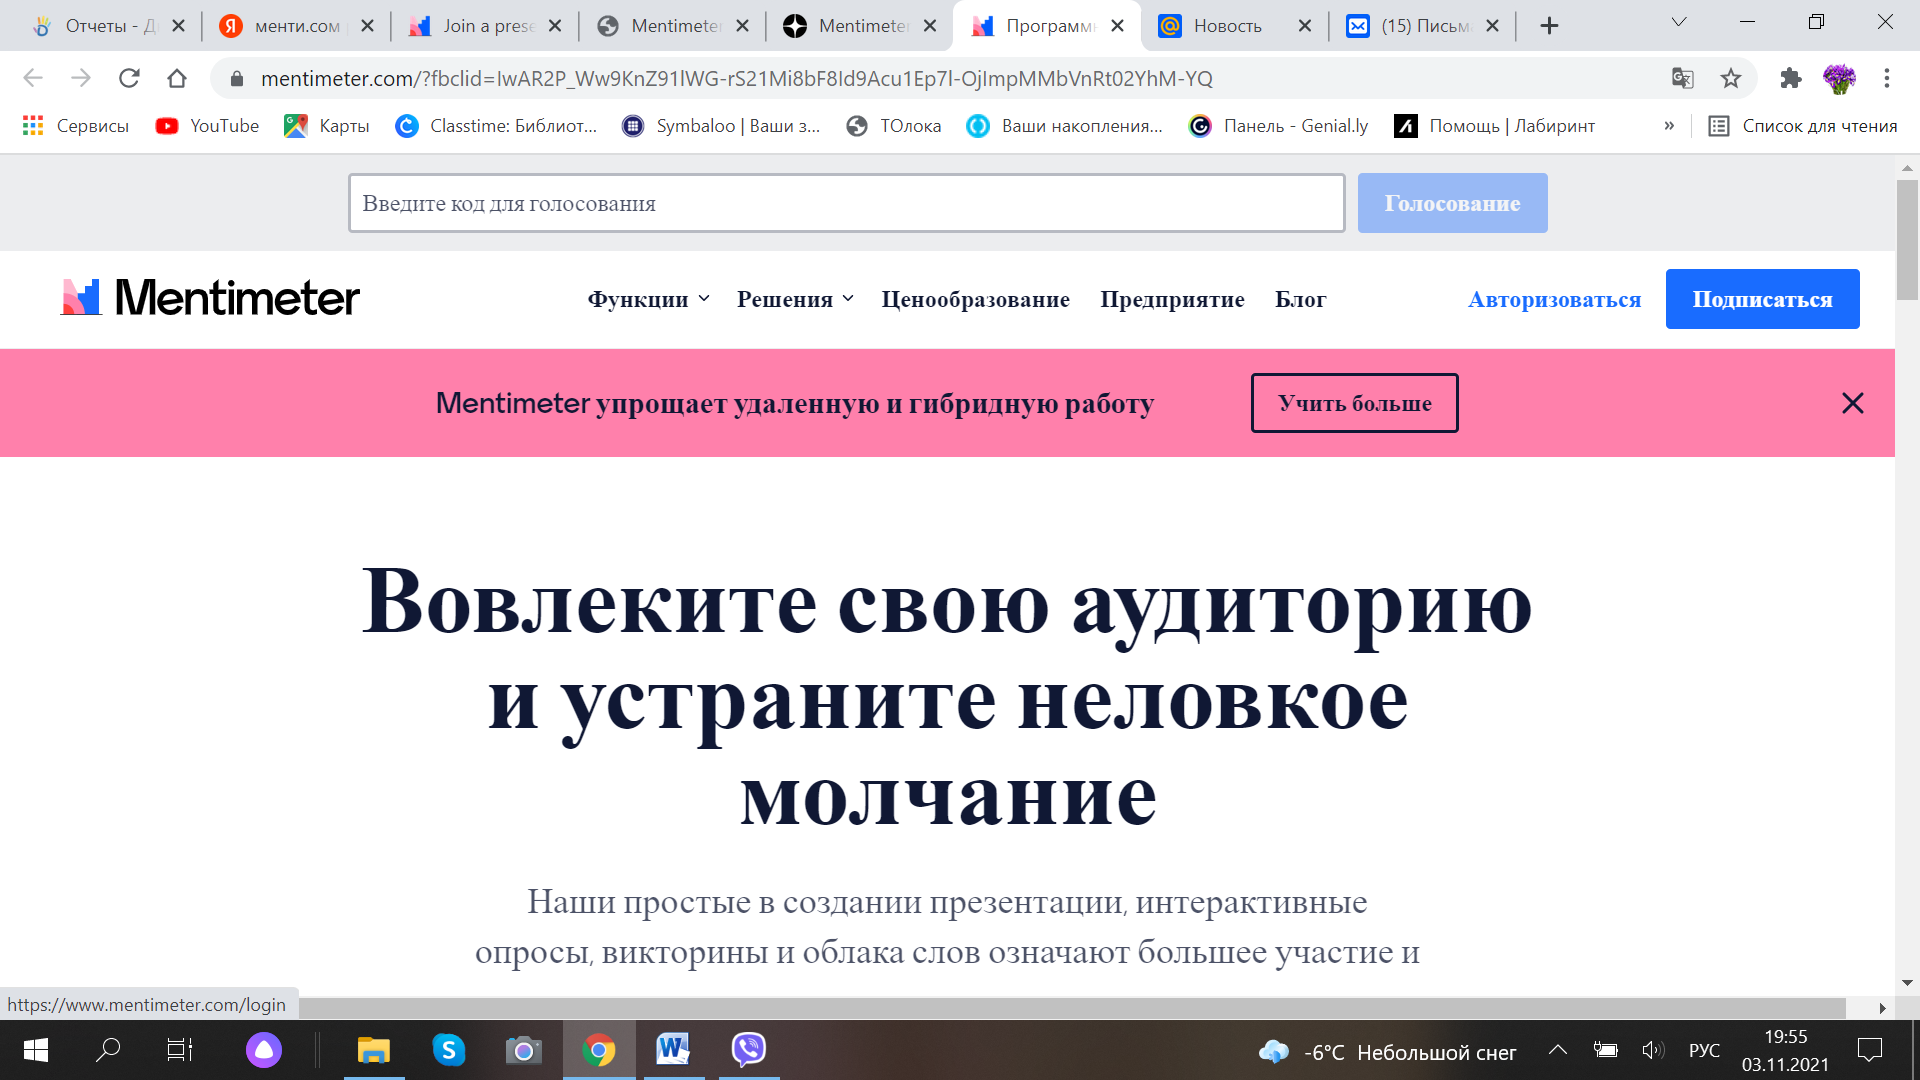Click the Учить больше banner button
This screenshot has width=1920, height=1080.
[1354, 403]
